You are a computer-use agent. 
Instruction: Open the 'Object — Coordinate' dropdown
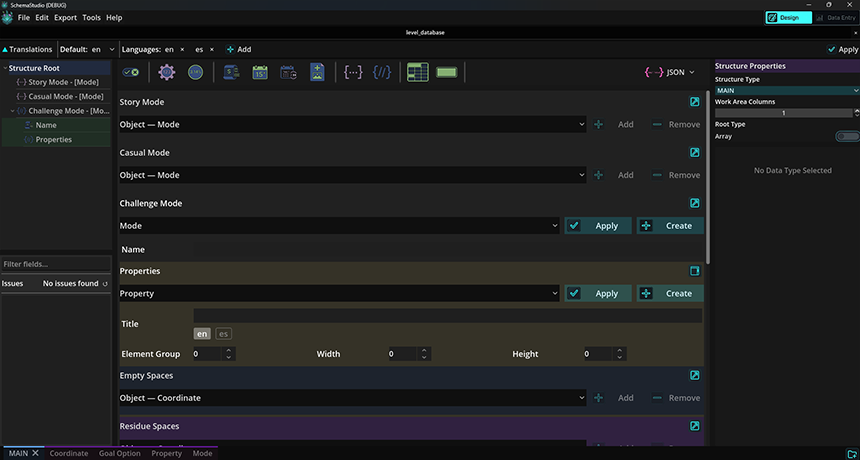(x=353, y=398)
